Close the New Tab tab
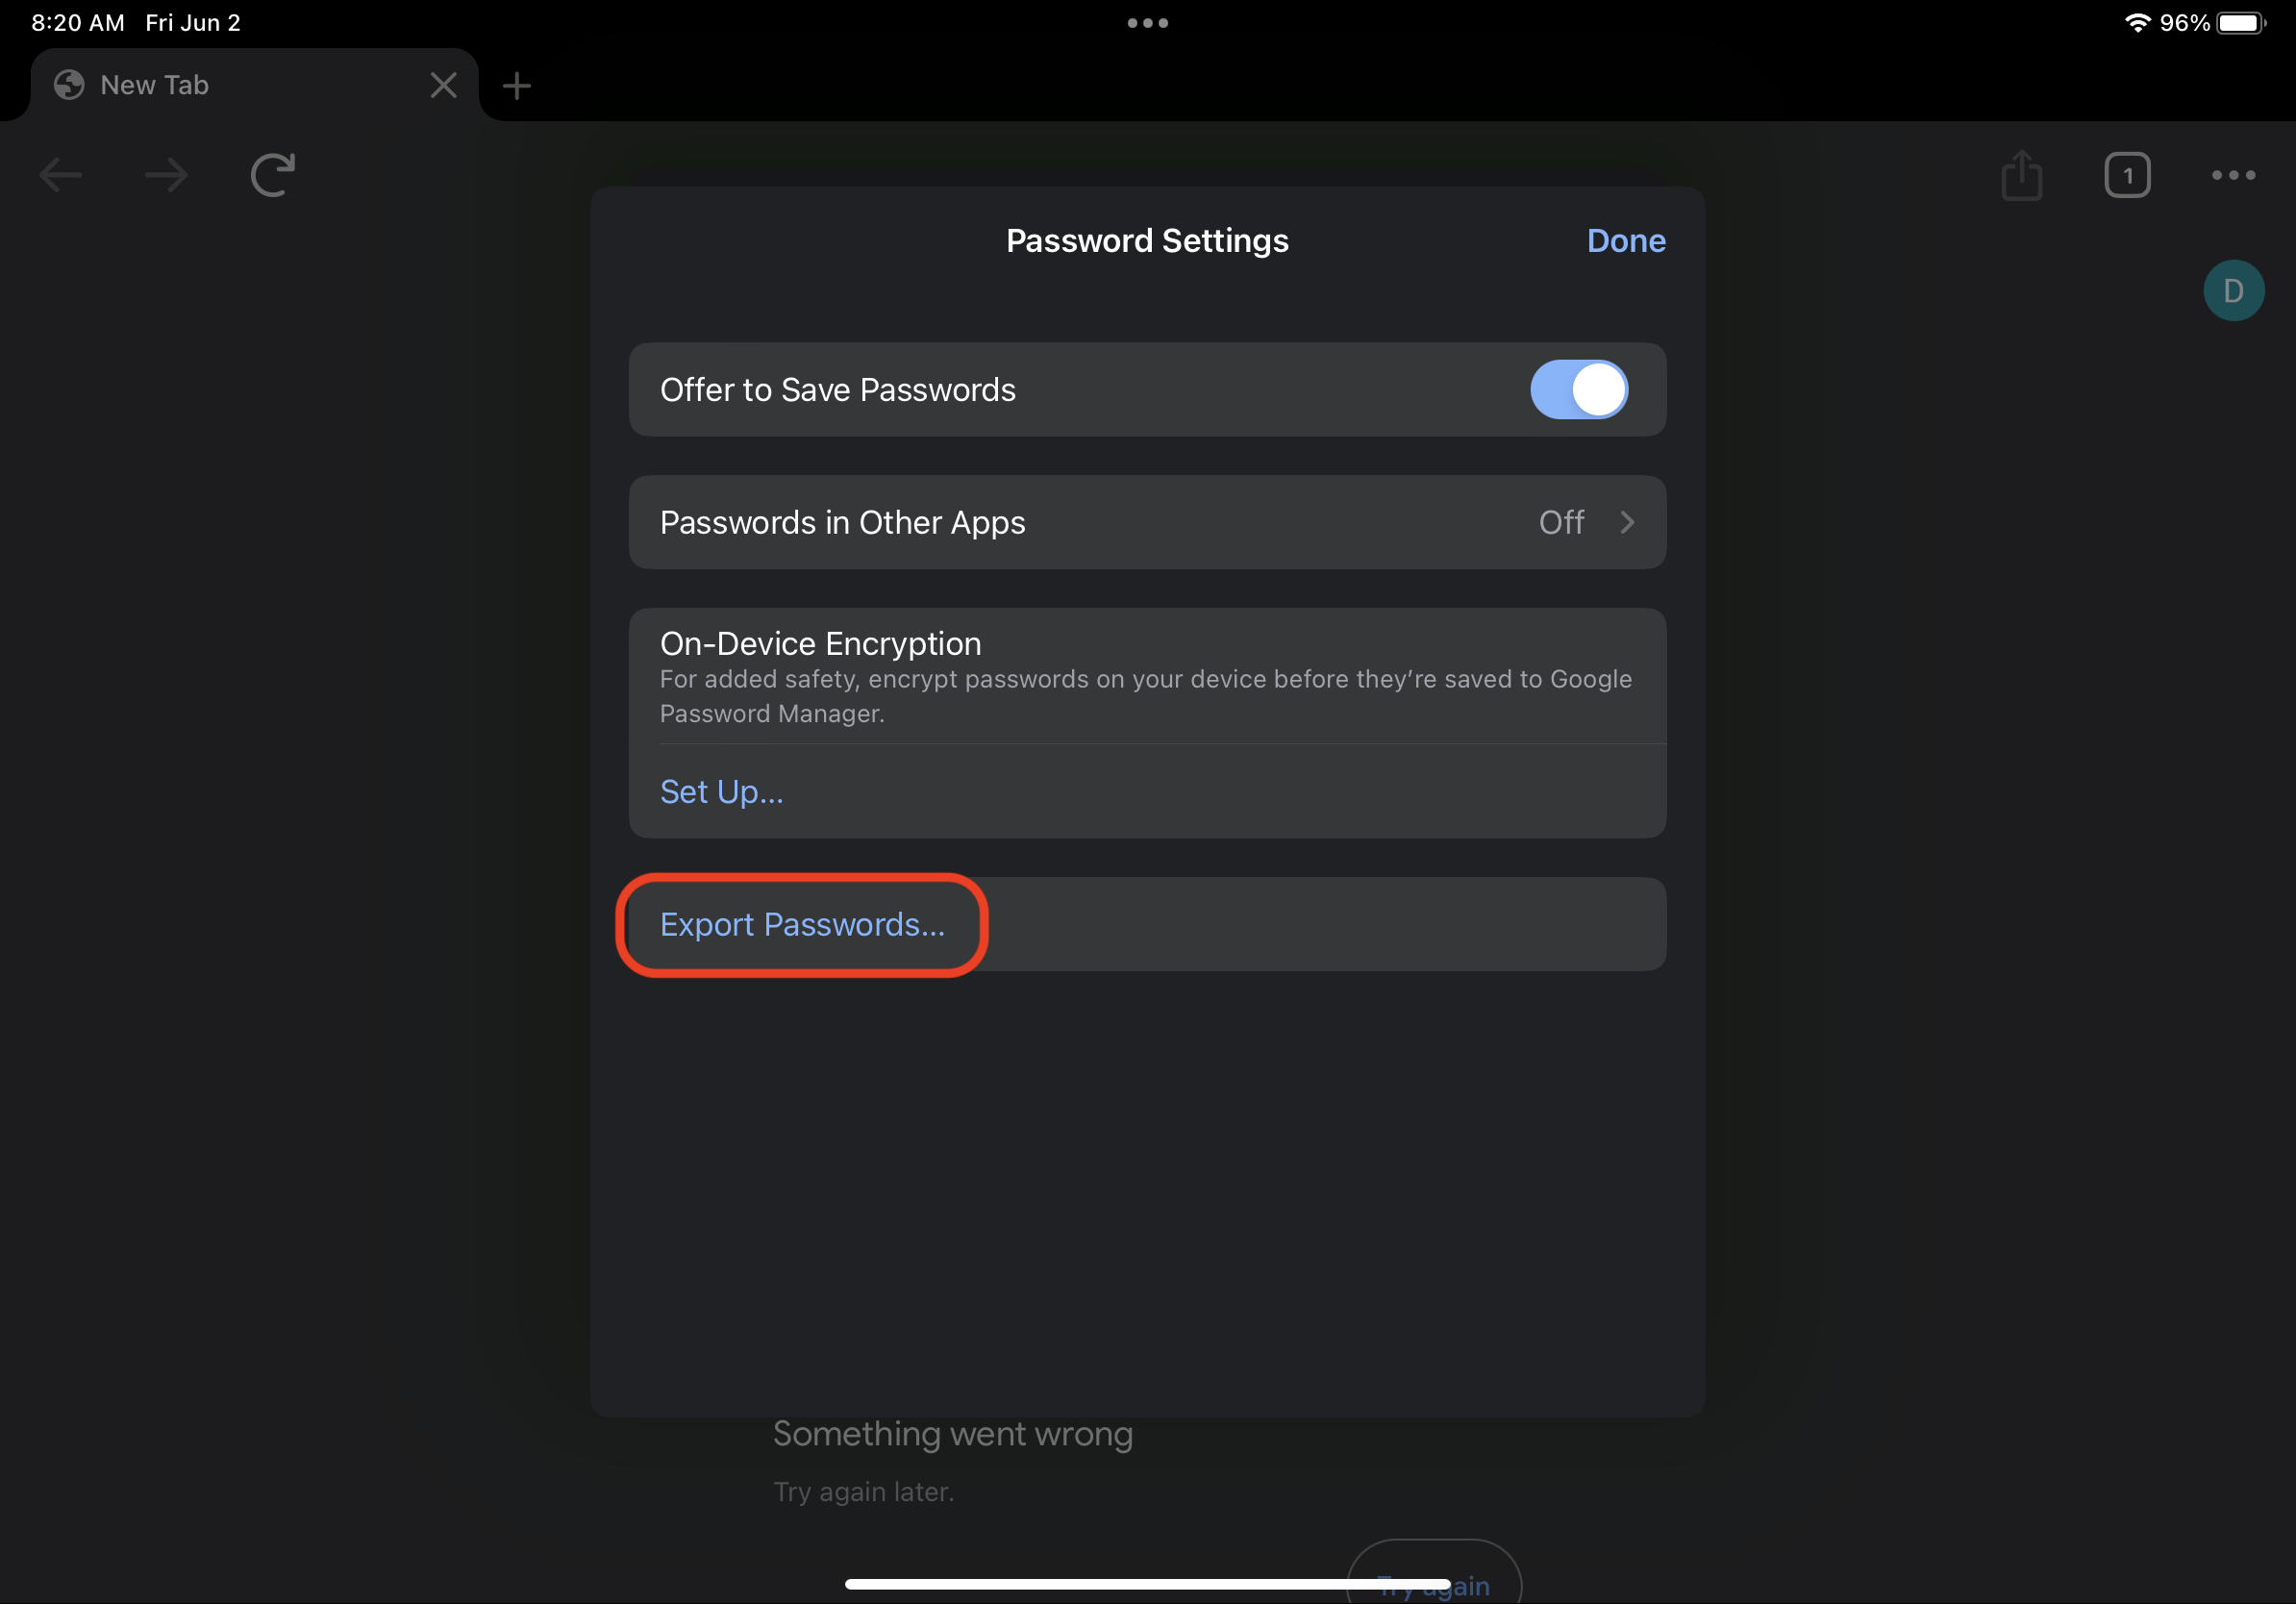This screenshot has width=2296, height=1604. [443, 85]
